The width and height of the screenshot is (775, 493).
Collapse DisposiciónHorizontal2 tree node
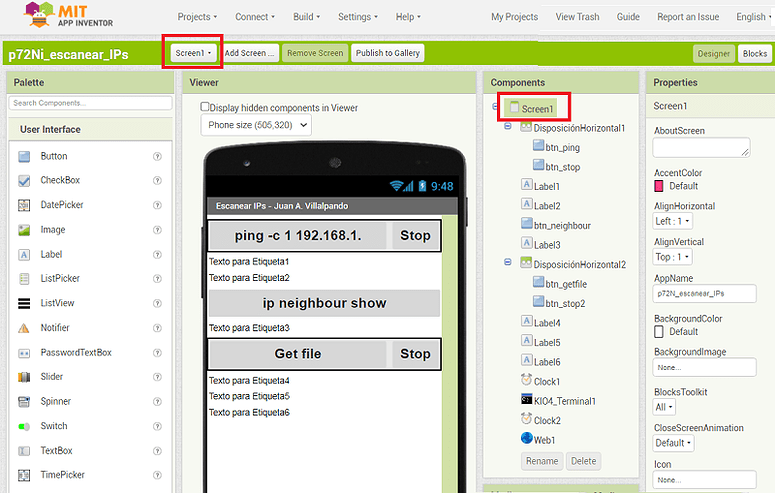(508, 262)
